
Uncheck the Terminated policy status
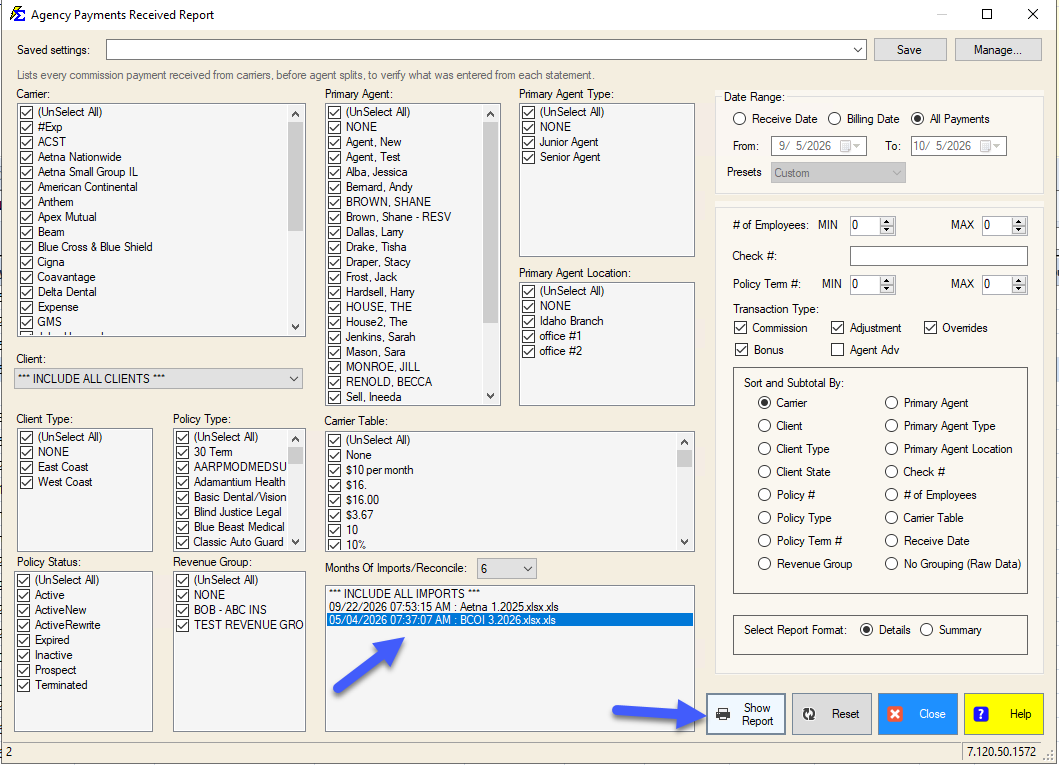tap(24, 685)
